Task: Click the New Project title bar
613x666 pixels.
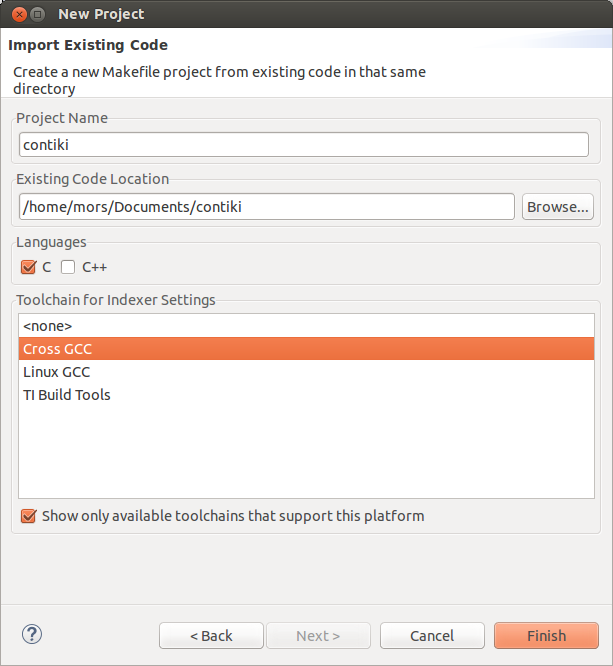Action: coord(300,14)
